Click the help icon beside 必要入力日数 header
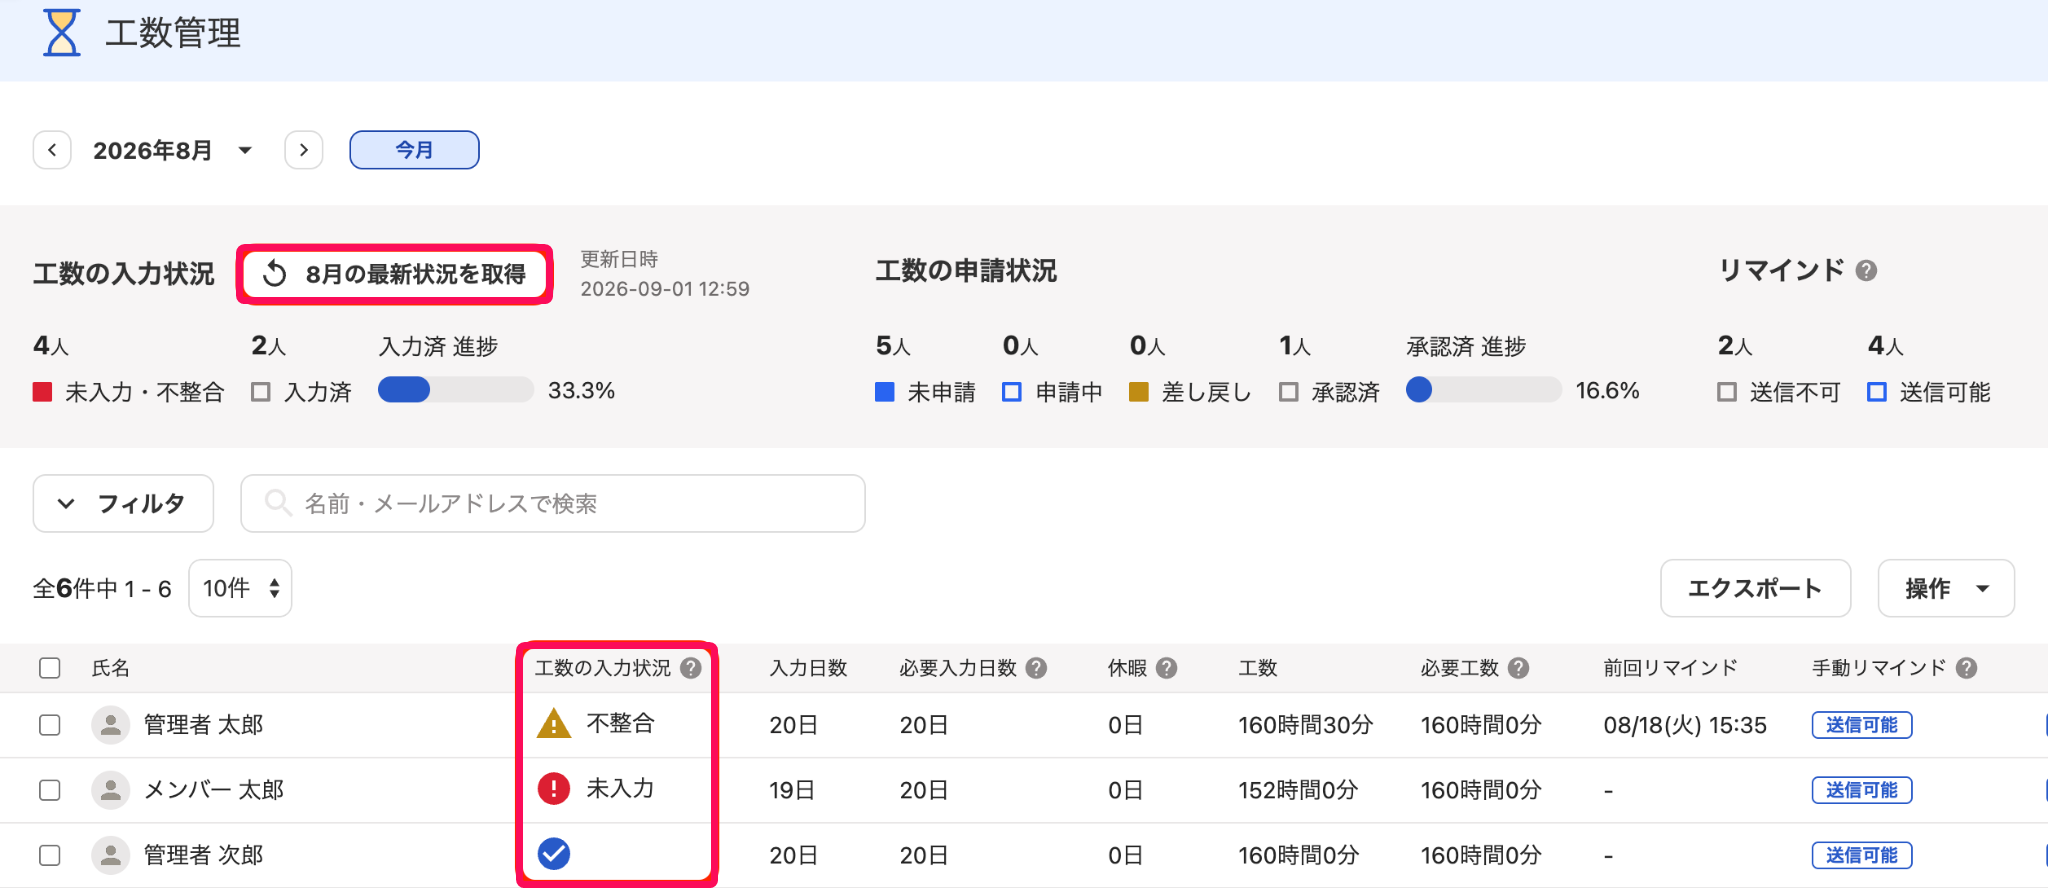The image size is (2048, 888). [1037, 668]
